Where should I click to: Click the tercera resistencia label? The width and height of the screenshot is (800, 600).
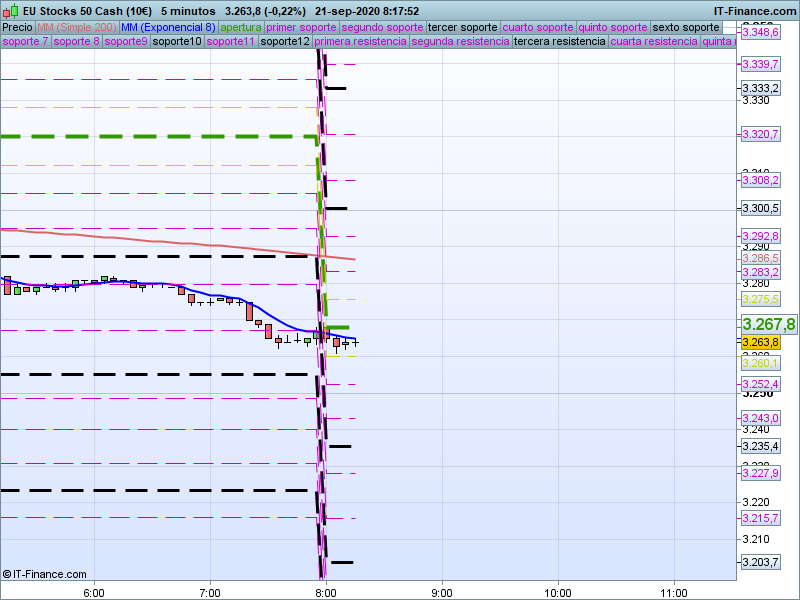pos(559,42)
